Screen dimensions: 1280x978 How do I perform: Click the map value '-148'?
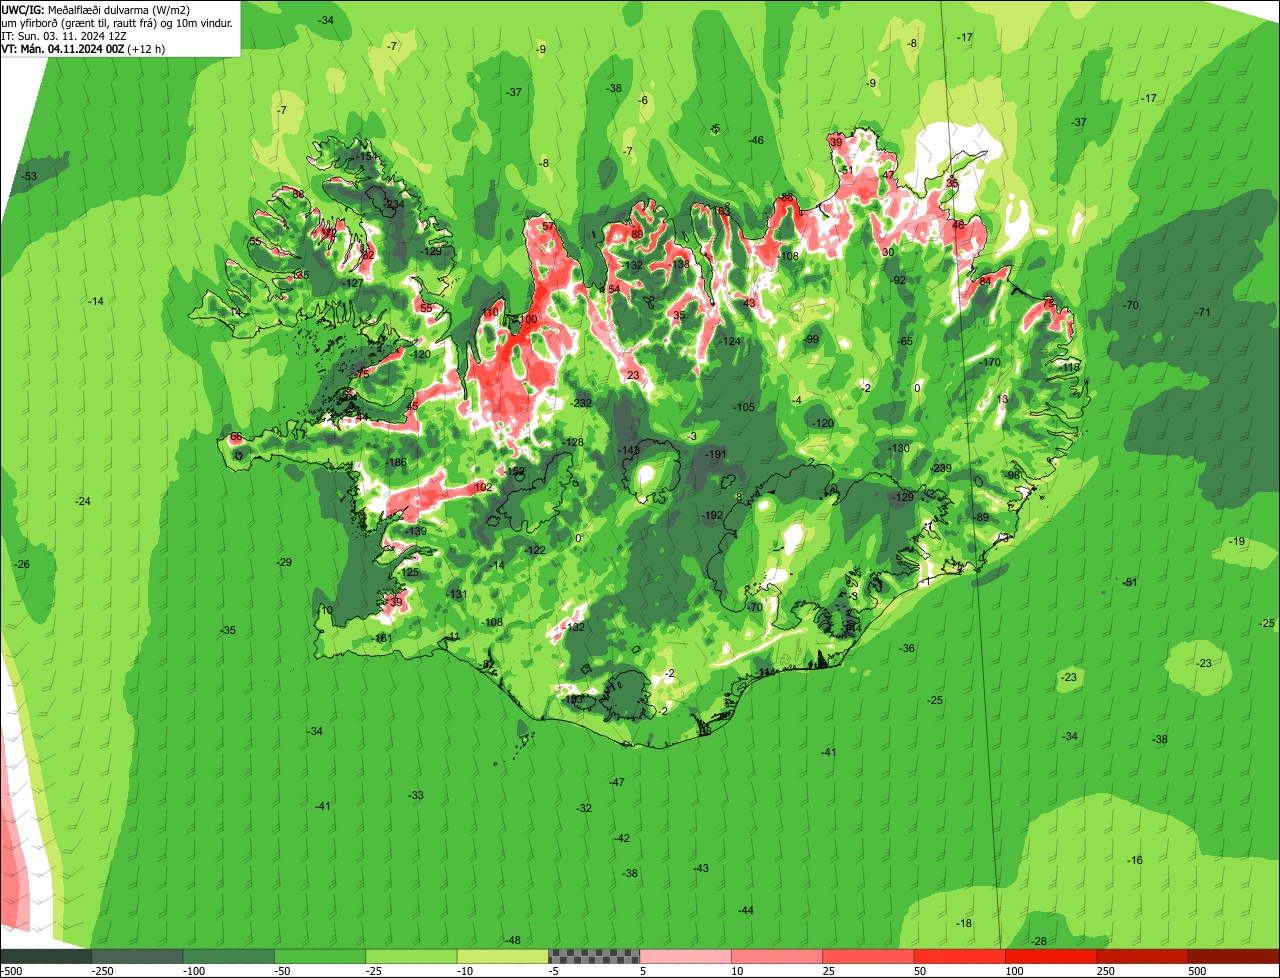click(x=629, y=451)
